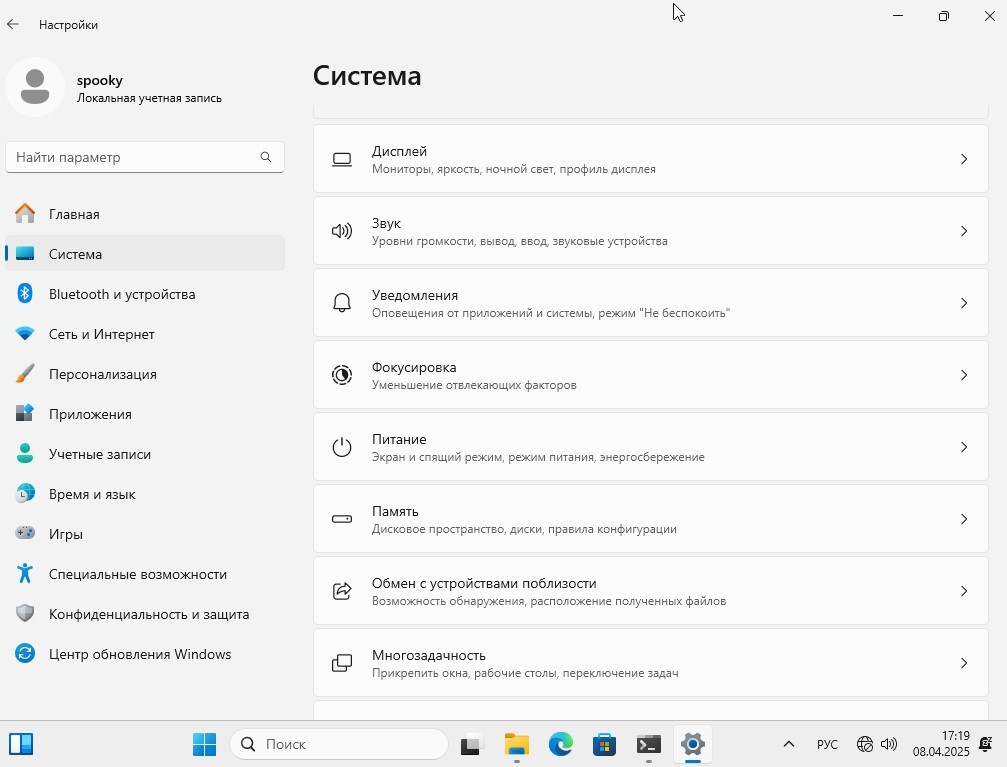Click the Bluetooth icon in sidebar
Screen dimensions: 1007x767
point(25,294)
